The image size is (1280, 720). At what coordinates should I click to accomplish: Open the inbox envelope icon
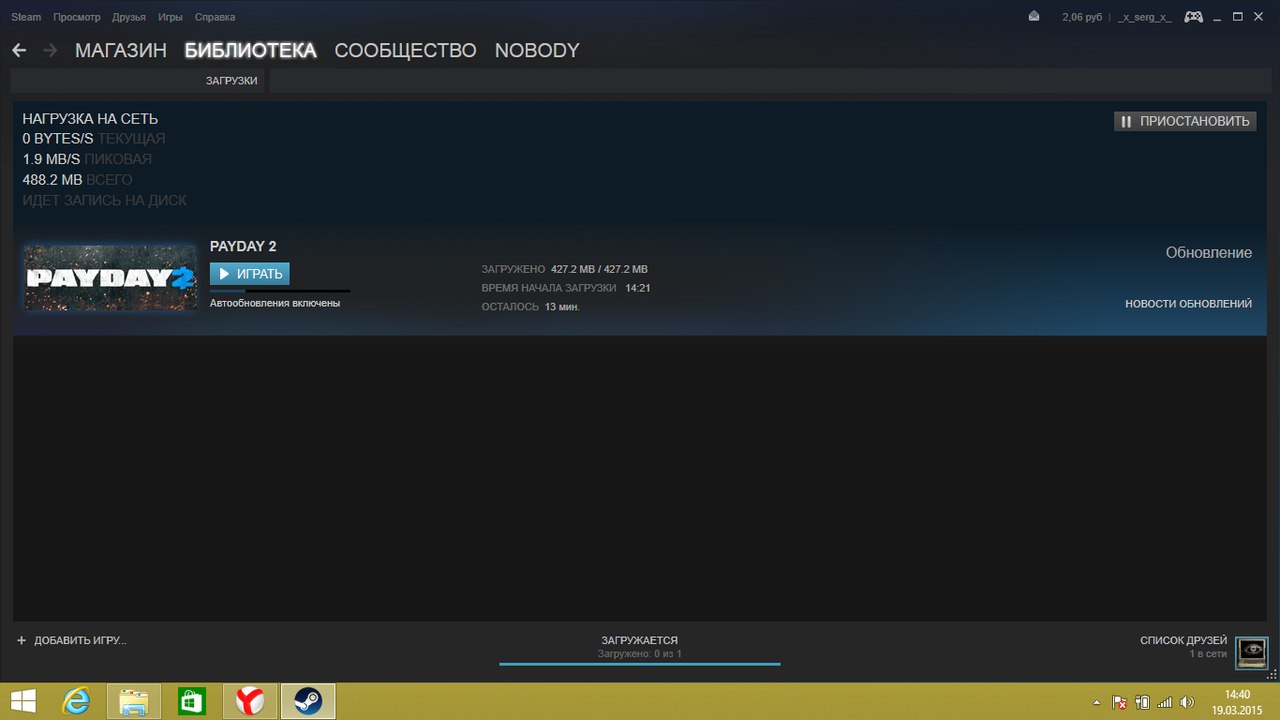tap(1034, 17)
